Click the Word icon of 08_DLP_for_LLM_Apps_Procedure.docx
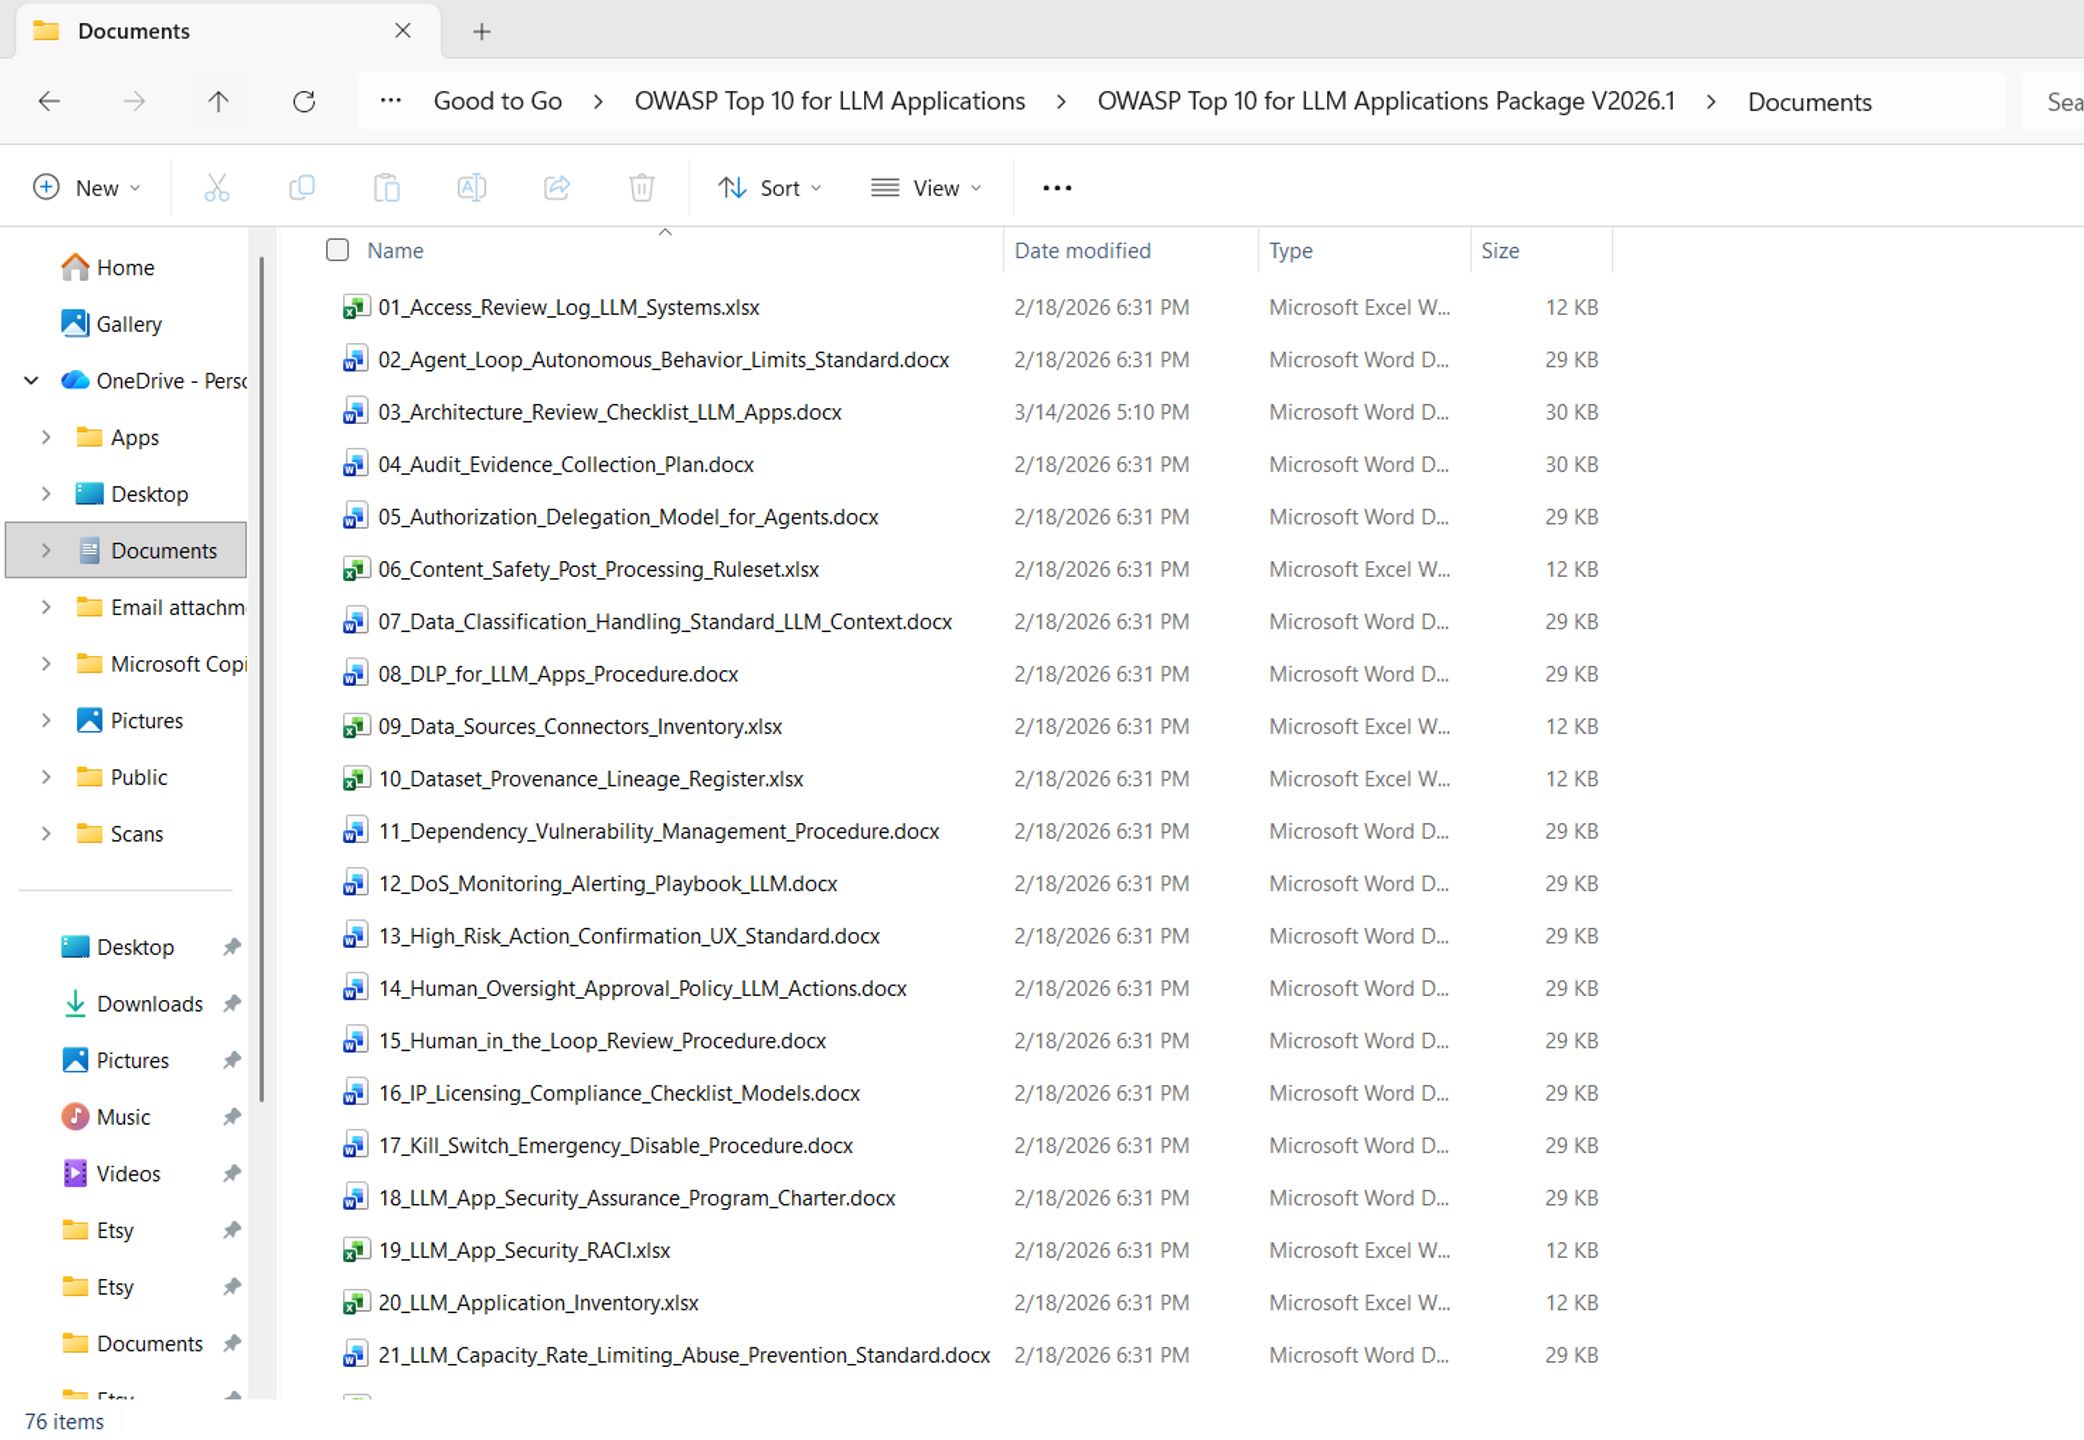This screenshot has width=2084, height=1440. point(355,675)
